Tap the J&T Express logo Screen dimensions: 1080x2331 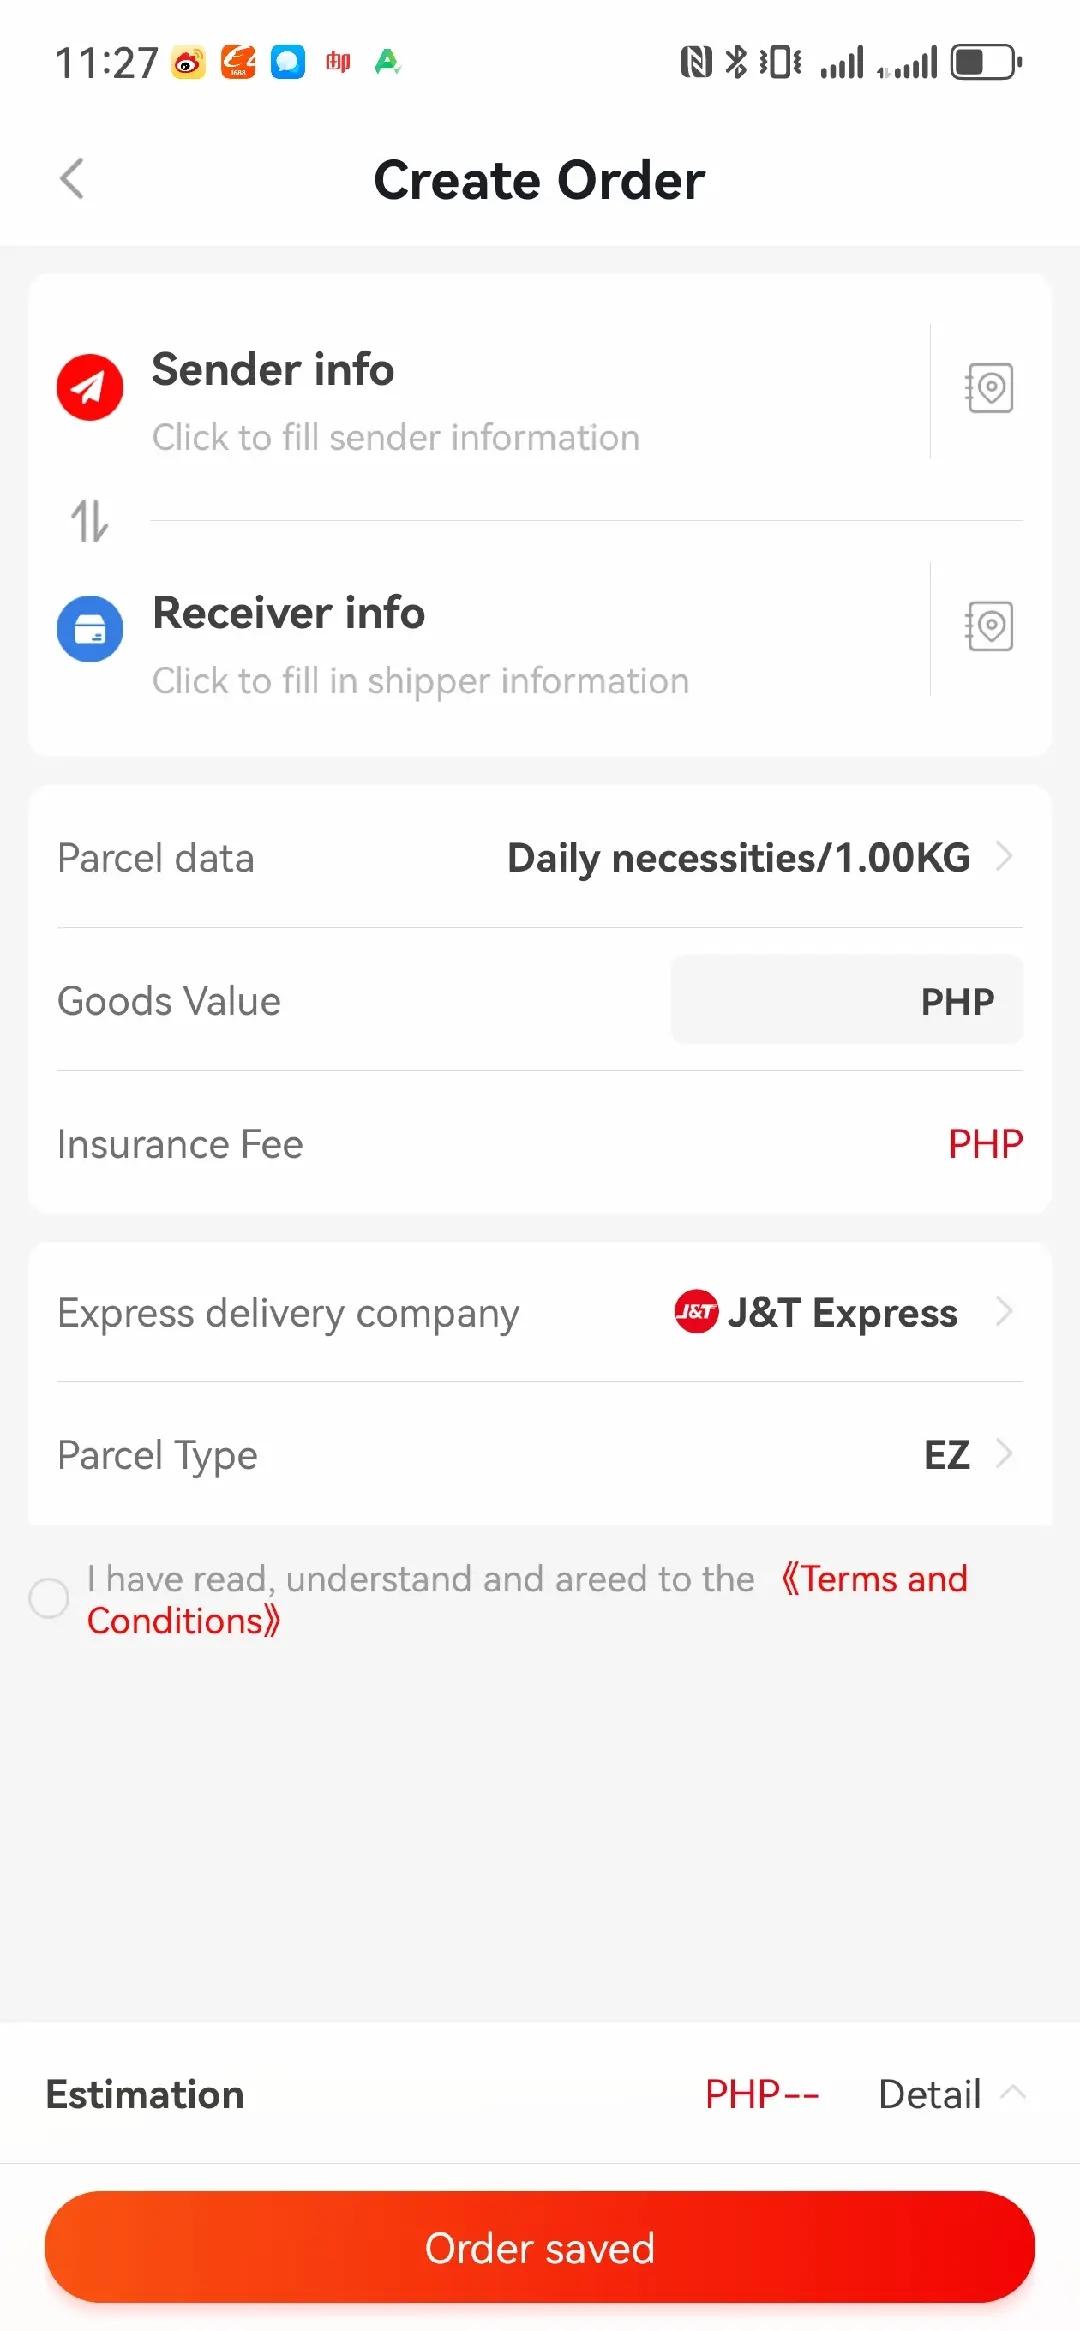tap(696, 1312)
